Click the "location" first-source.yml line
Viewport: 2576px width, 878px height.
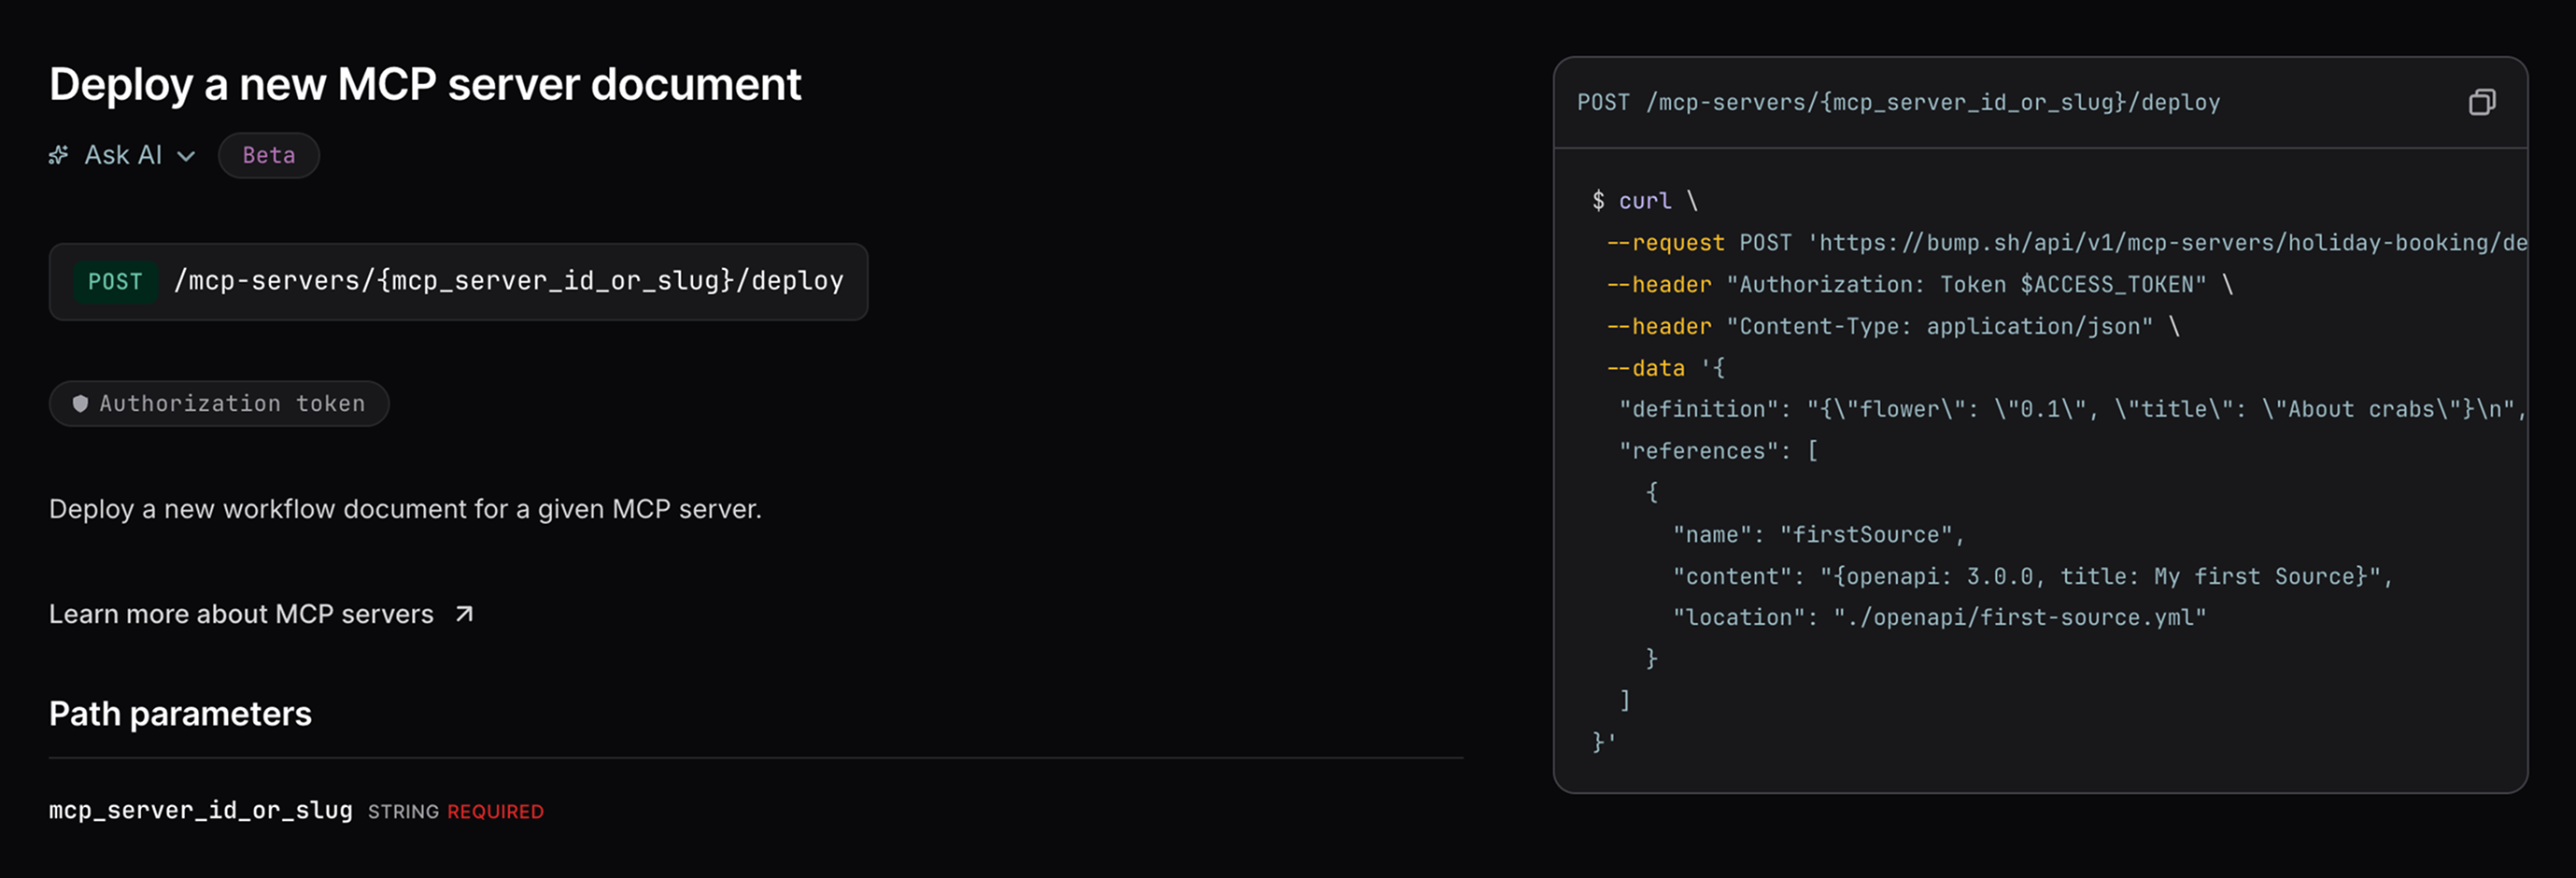[x=1939, y=618]
